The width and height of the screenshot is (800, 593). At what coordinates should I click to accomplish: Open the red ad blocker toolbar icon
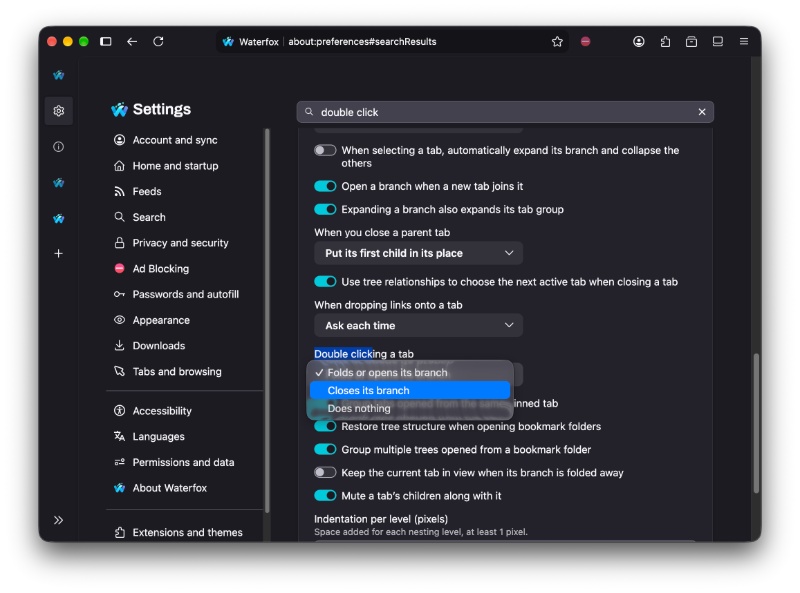click(585, 41)
